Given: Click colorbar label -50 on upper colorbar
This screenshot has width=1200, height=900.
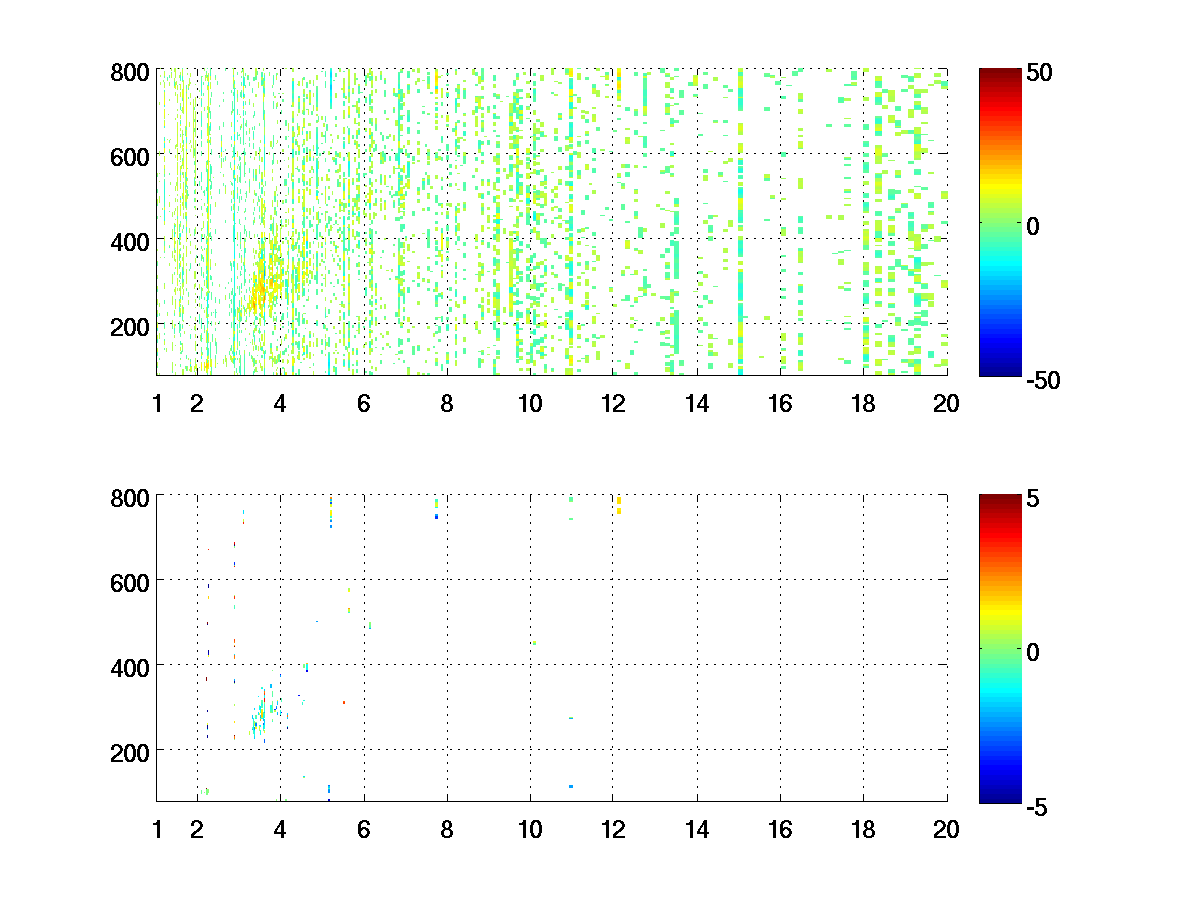Looking at the screenshot, I should (x=1043, y=380).
